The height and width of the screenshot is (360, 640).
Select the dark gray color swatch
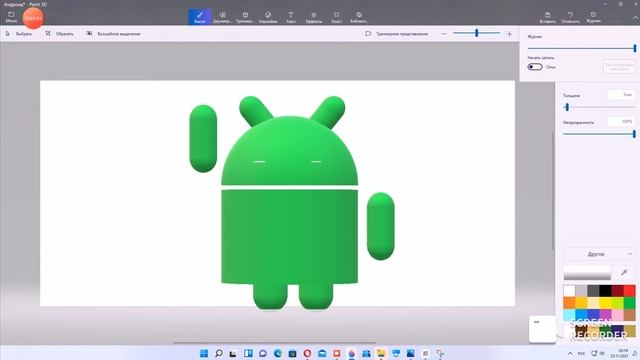point(593,291)
